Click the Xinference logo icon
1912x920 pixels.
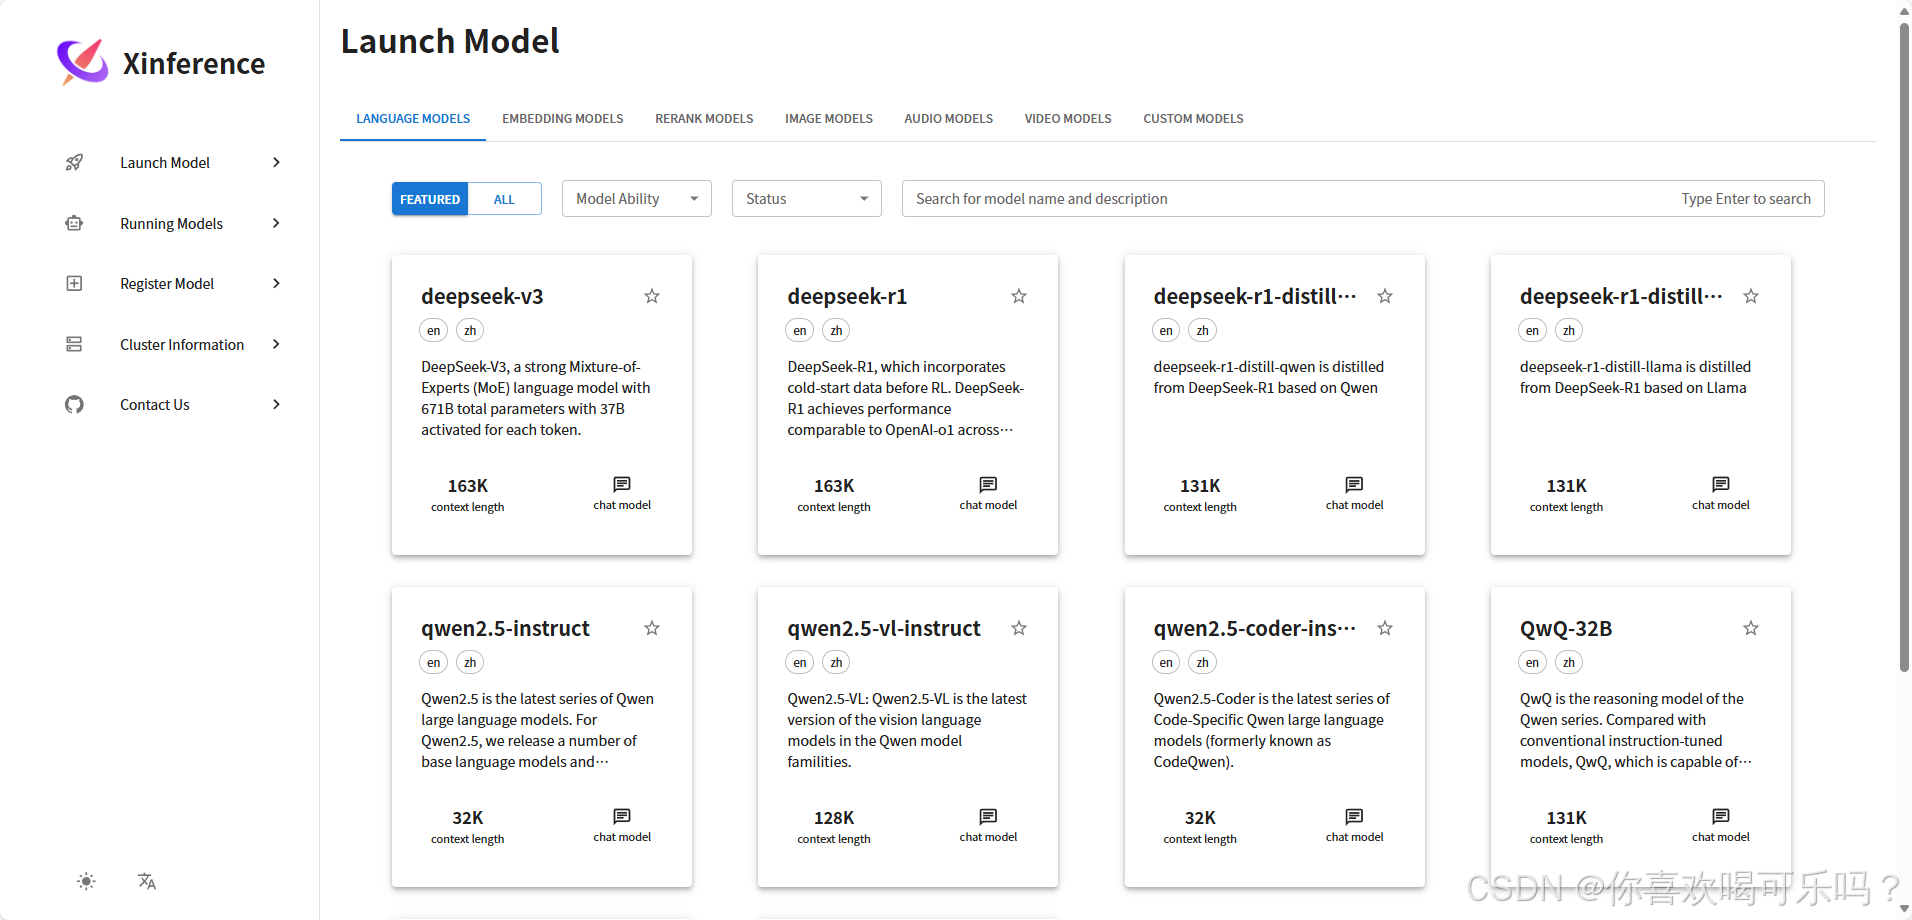82,62
